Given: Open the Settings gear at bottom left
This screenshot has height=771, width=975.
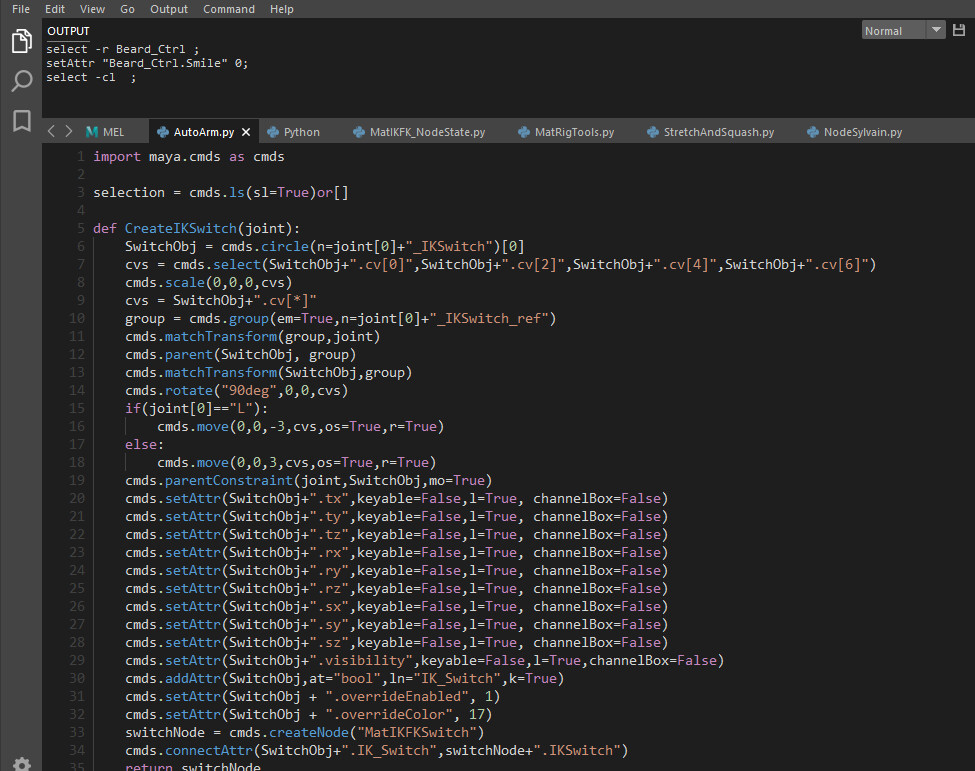Looking at the screenshot, I should click(x=21, y=765).
